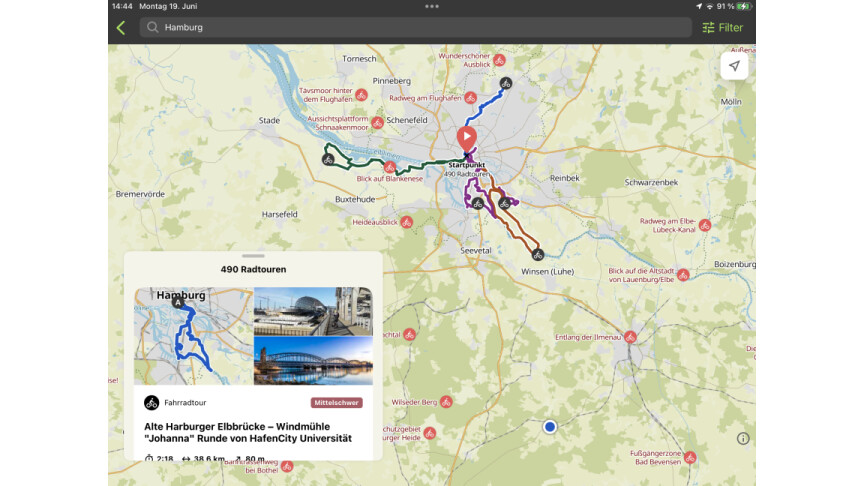Tap the Mittelschwer difficulty badge

tap(337, 403)
